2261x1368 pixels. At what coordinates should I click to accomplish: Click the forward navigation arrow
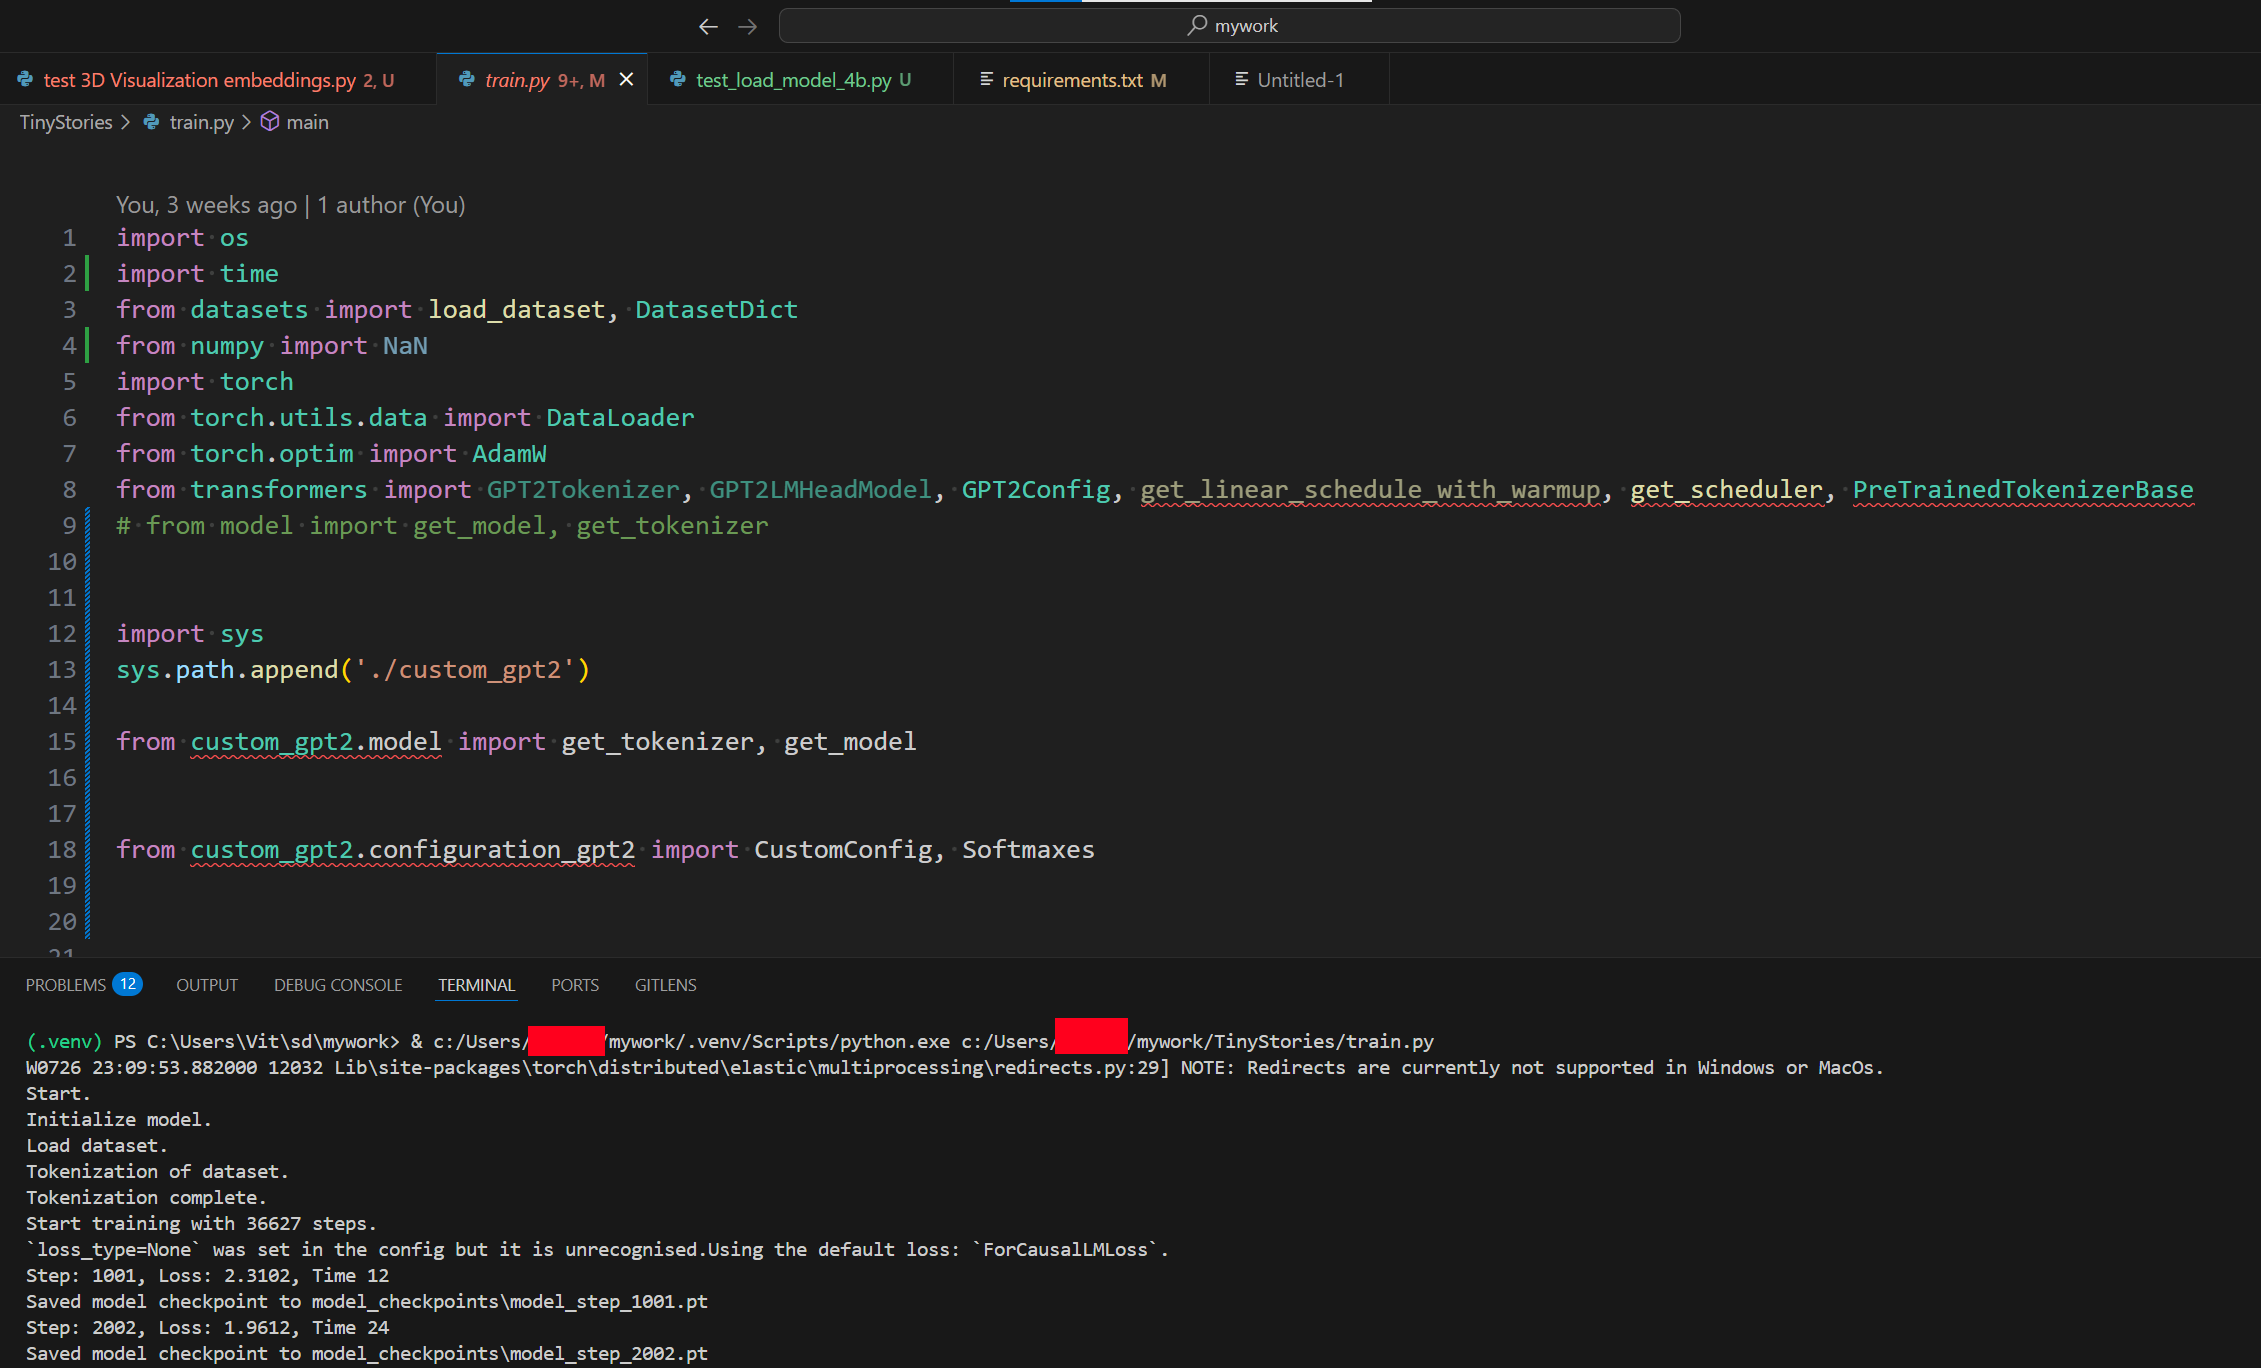747,27
